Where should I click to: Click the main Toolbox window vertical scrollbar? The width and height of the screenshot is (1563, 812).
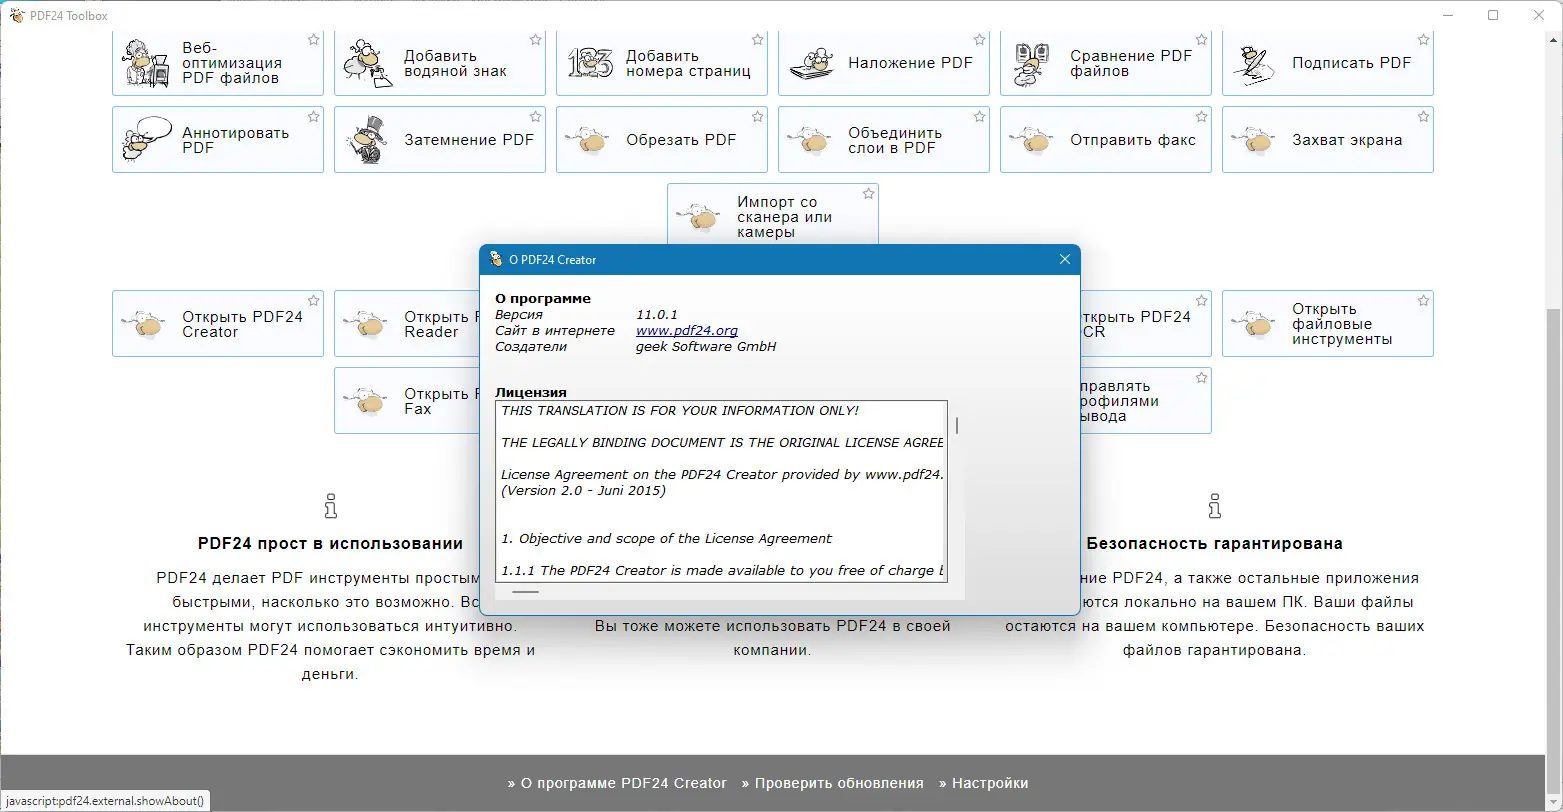pos(1554,530)
